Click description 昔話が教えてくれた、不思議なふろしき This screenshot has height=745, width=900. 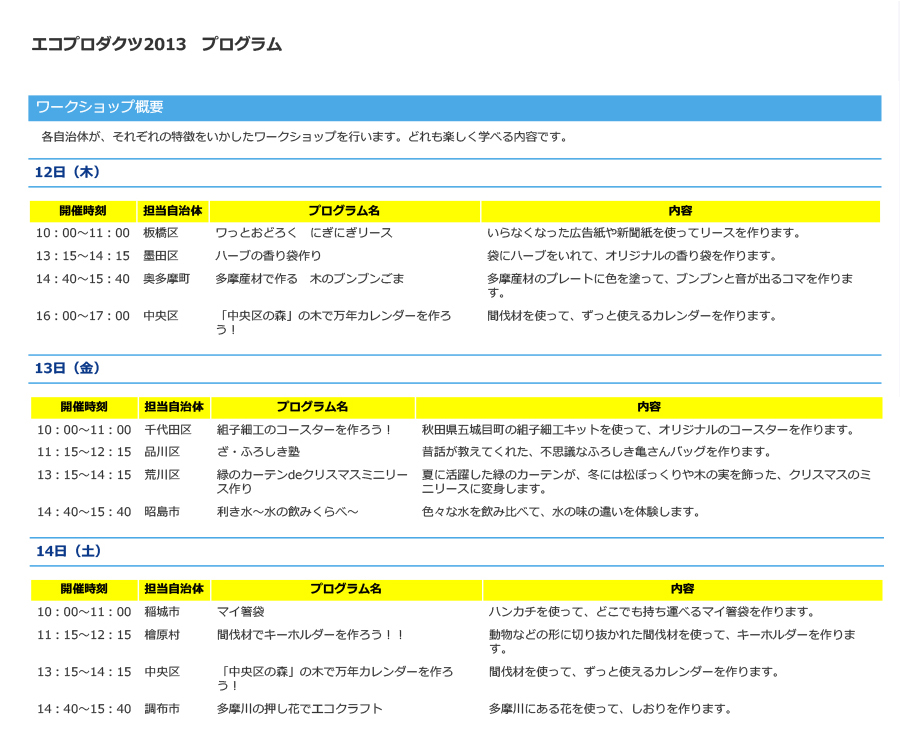(597, 452)
